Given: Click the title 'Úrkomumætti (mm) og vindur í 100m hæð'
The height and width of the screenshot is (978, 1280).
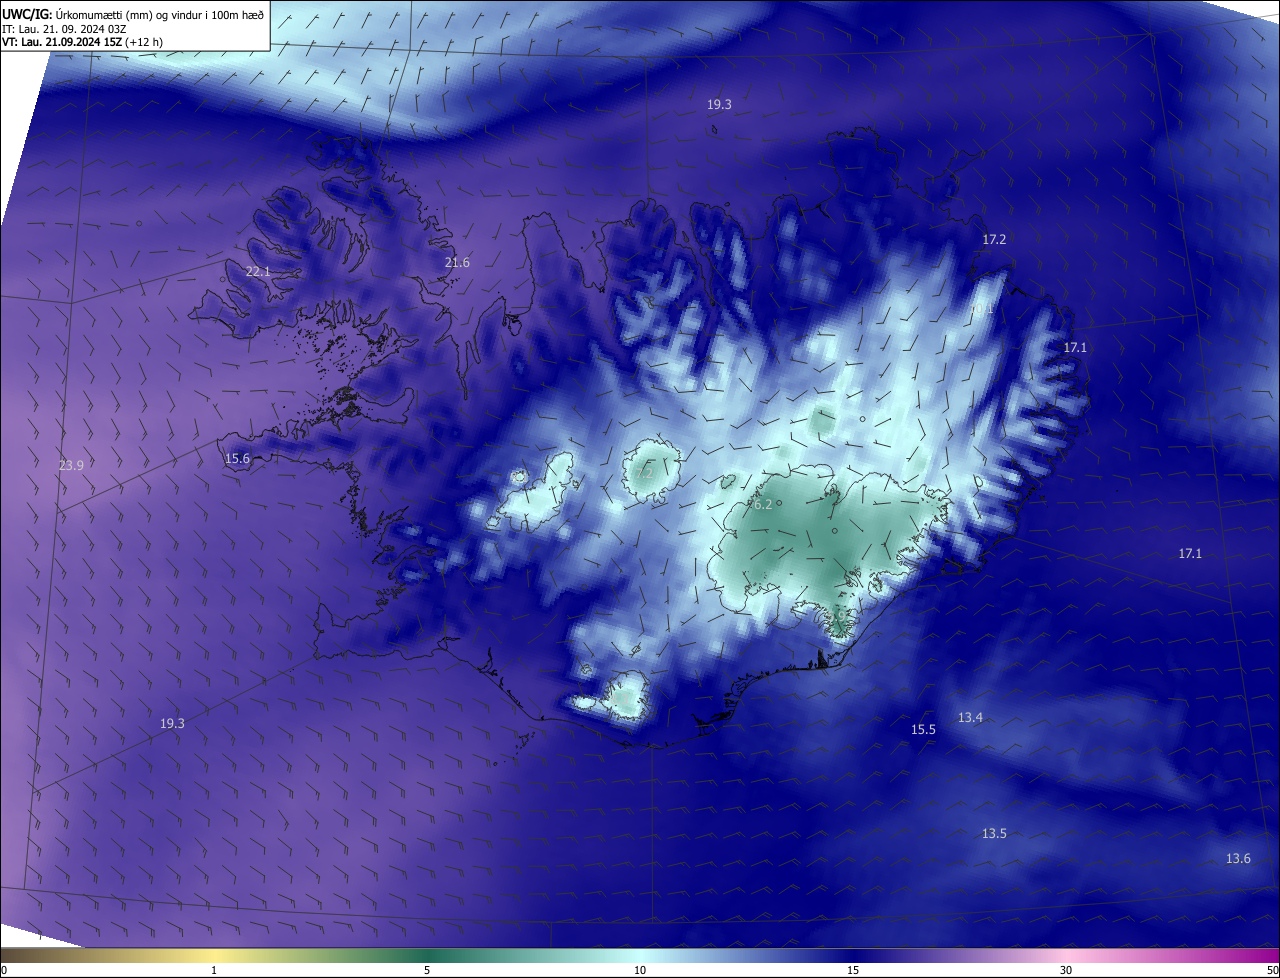Looking at the screenshot, I should (159, 14).
